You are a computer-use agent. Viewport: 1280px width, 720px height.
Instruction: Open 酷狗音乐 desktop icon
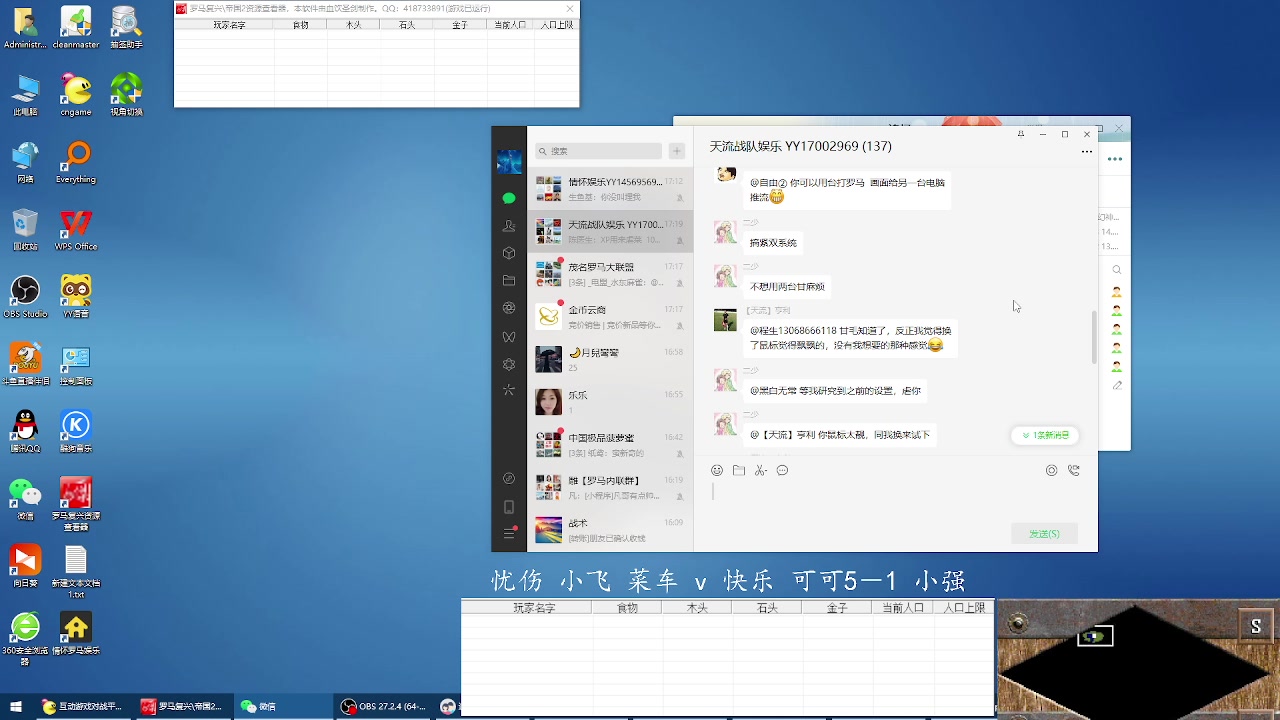76,431
